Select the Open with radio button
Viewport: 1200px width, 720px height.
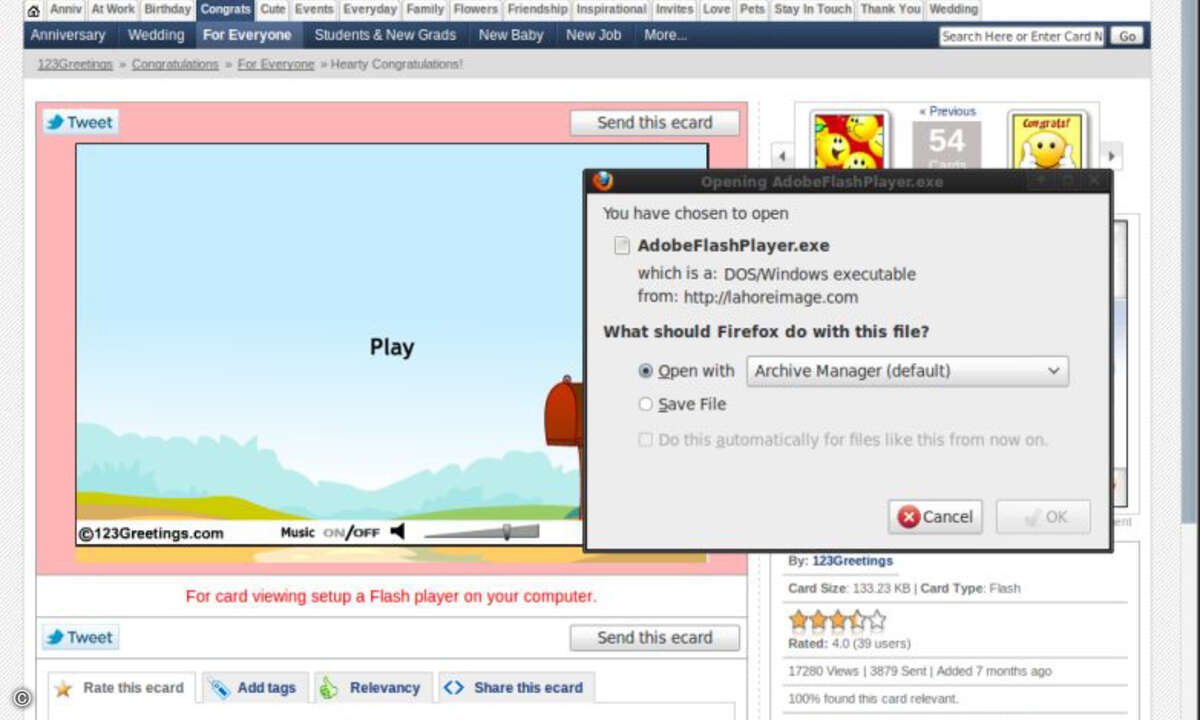pos(646,371)
